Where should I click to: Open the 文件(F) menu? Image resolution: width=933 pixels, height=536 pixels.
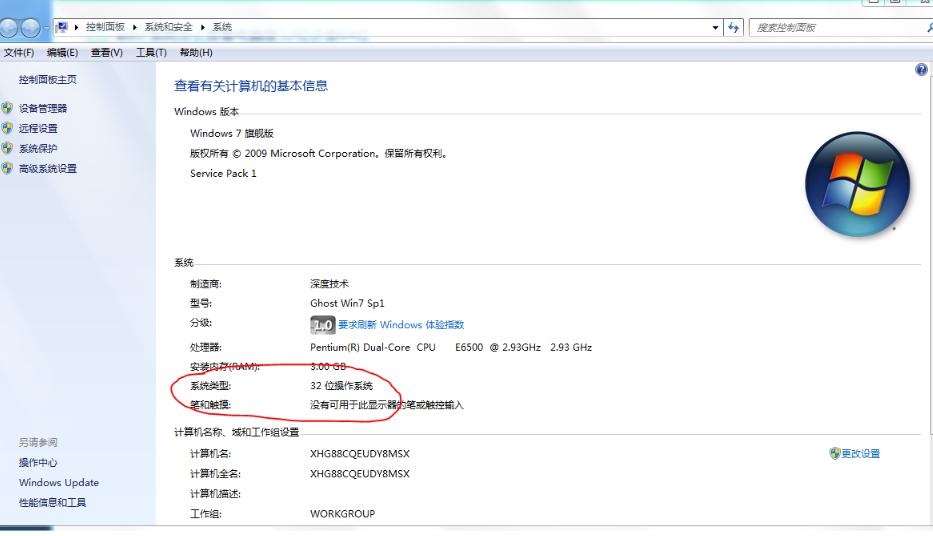pos(18,52)
